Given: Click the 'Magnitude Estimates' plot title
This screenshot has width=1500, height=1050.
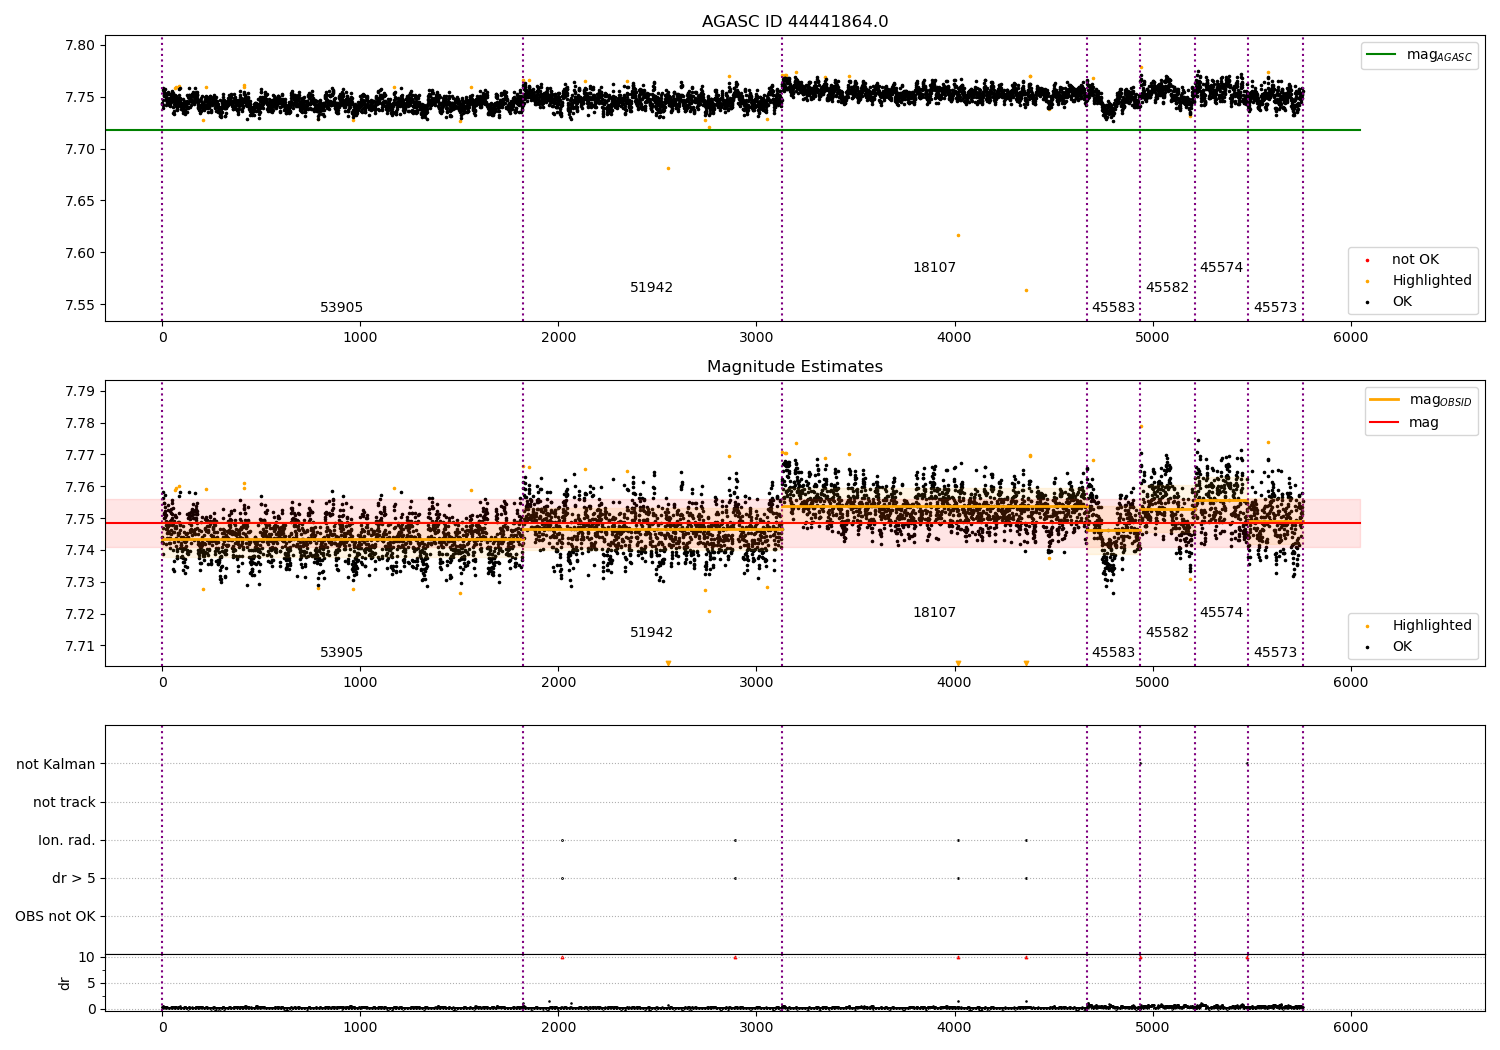Looking at the screenshot, I should point(795,367).
